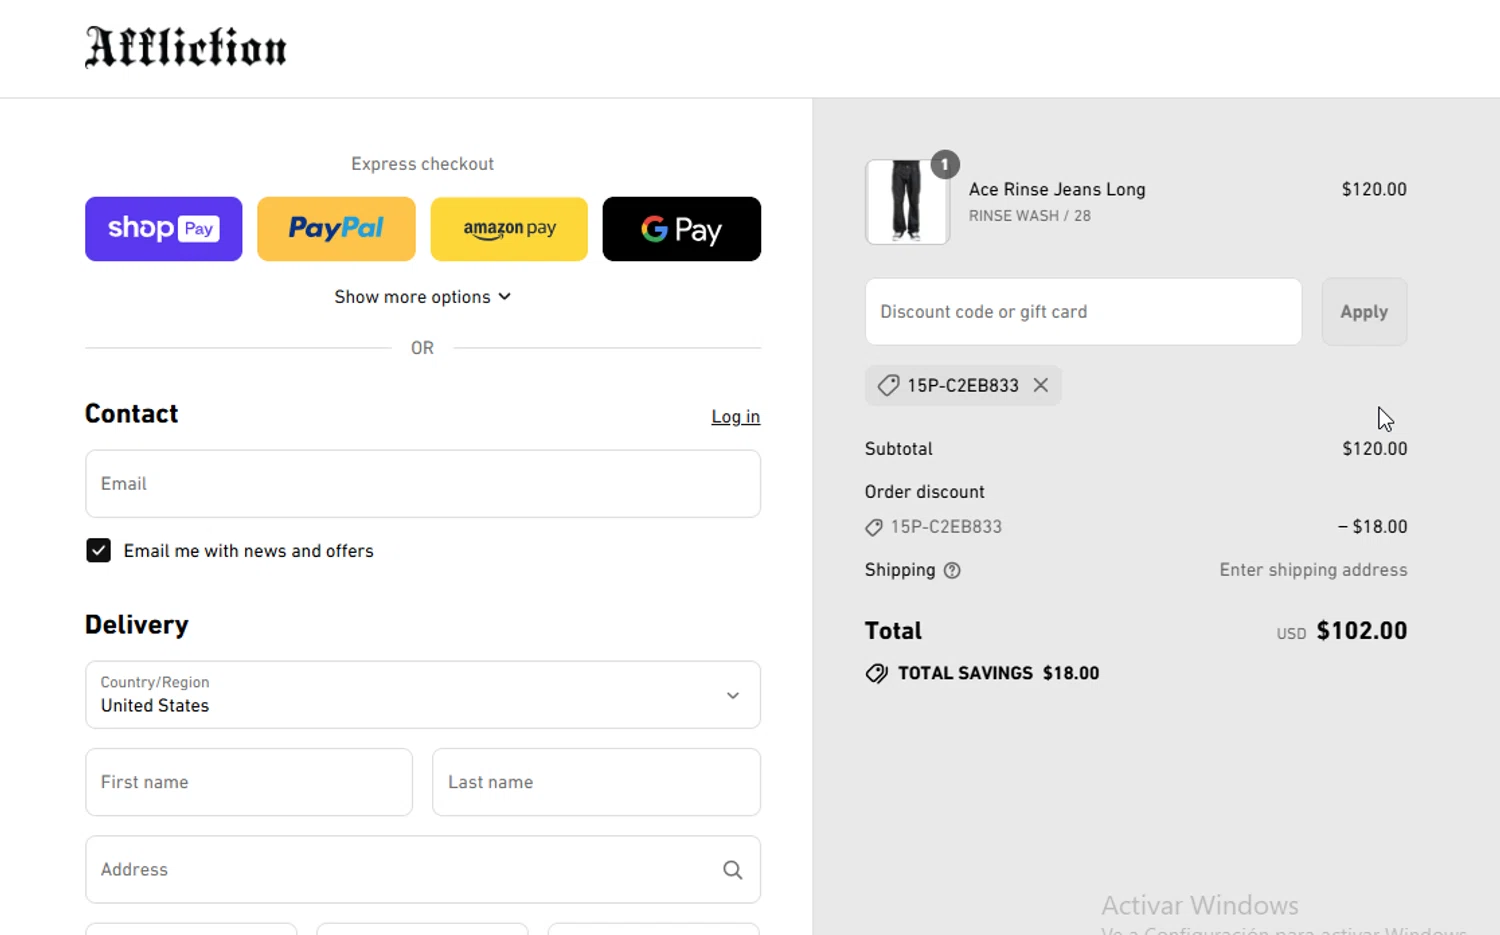Click the Last name field
This screenshot has height=935, width=1500.
pyautogui.click(x=597, y=782)
